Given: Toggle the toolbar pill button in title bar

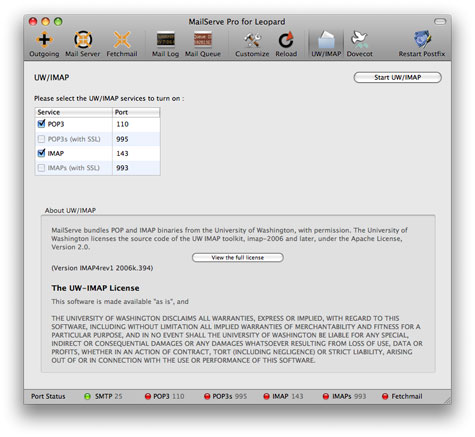Looking at the screenshot, I should click(440, 22).
